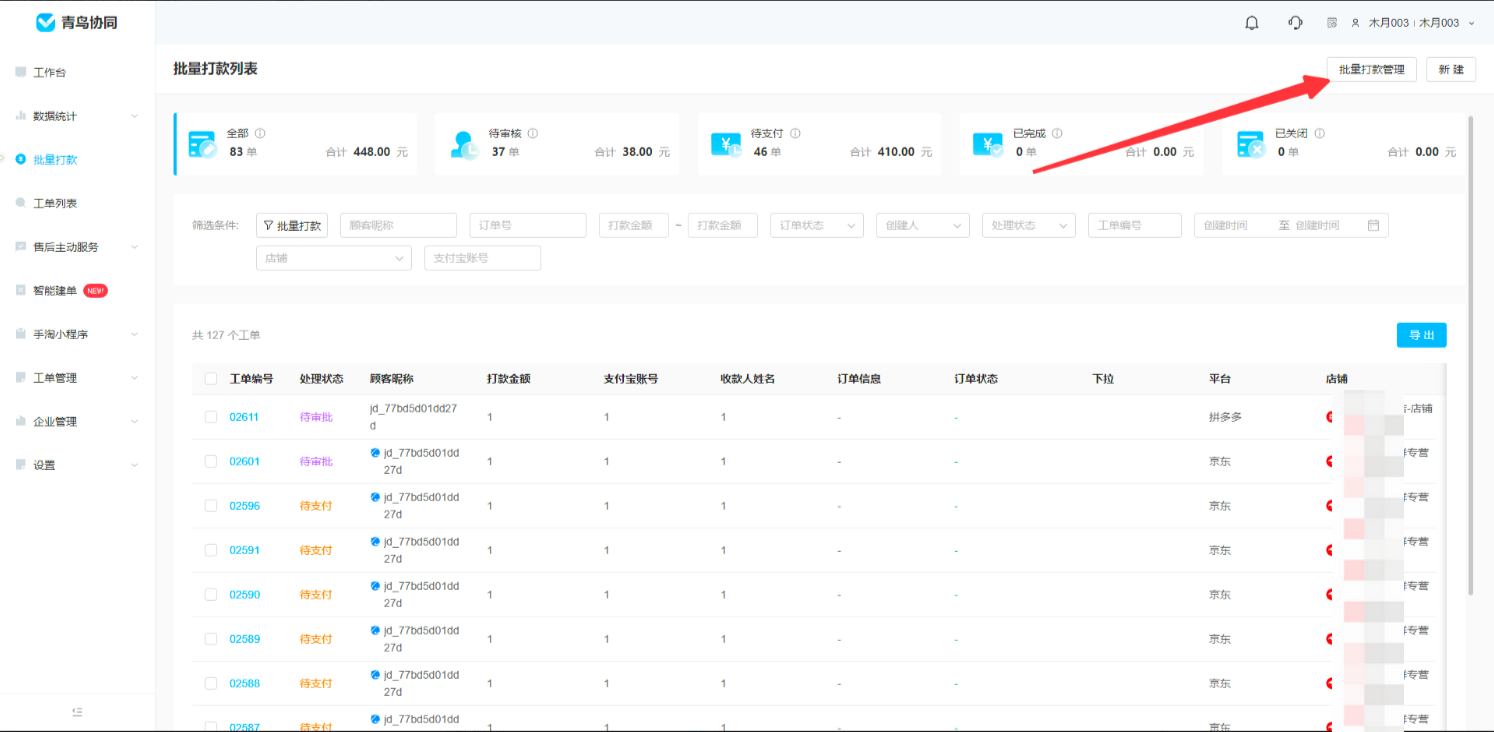Click the 青鸟协同 logo icon
The width and height of the screenshot is (1494, 732).
[x=45, y=22]
